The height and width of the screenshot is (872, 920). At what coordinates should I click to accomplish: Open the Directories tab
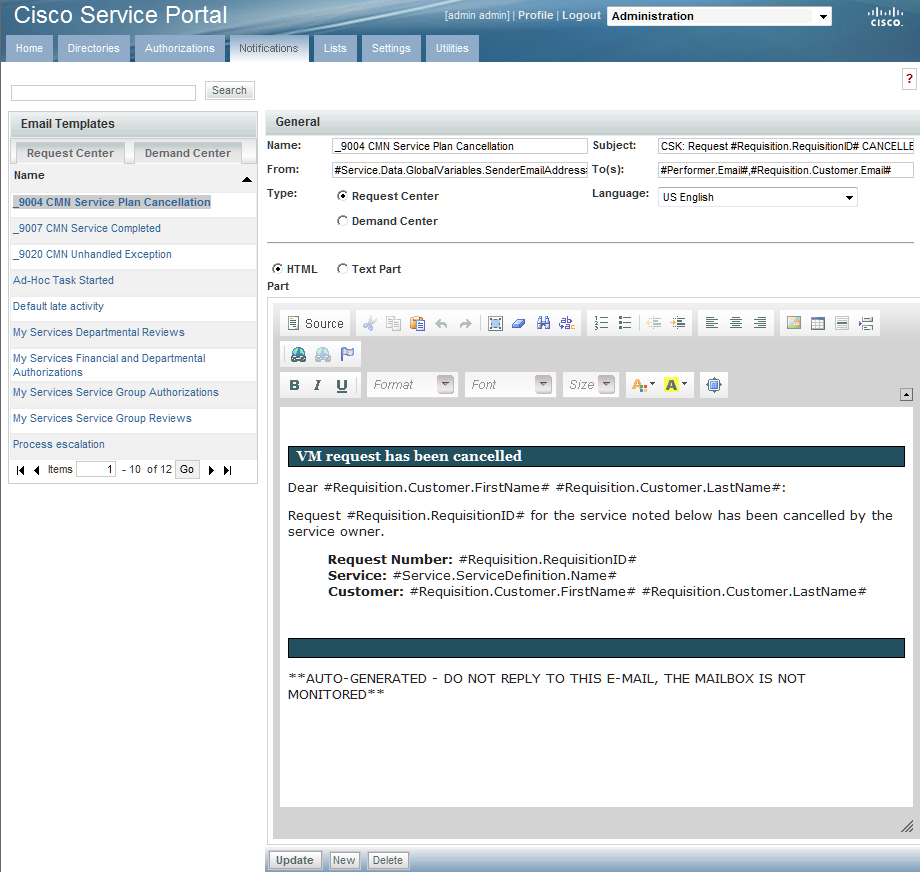93,48
